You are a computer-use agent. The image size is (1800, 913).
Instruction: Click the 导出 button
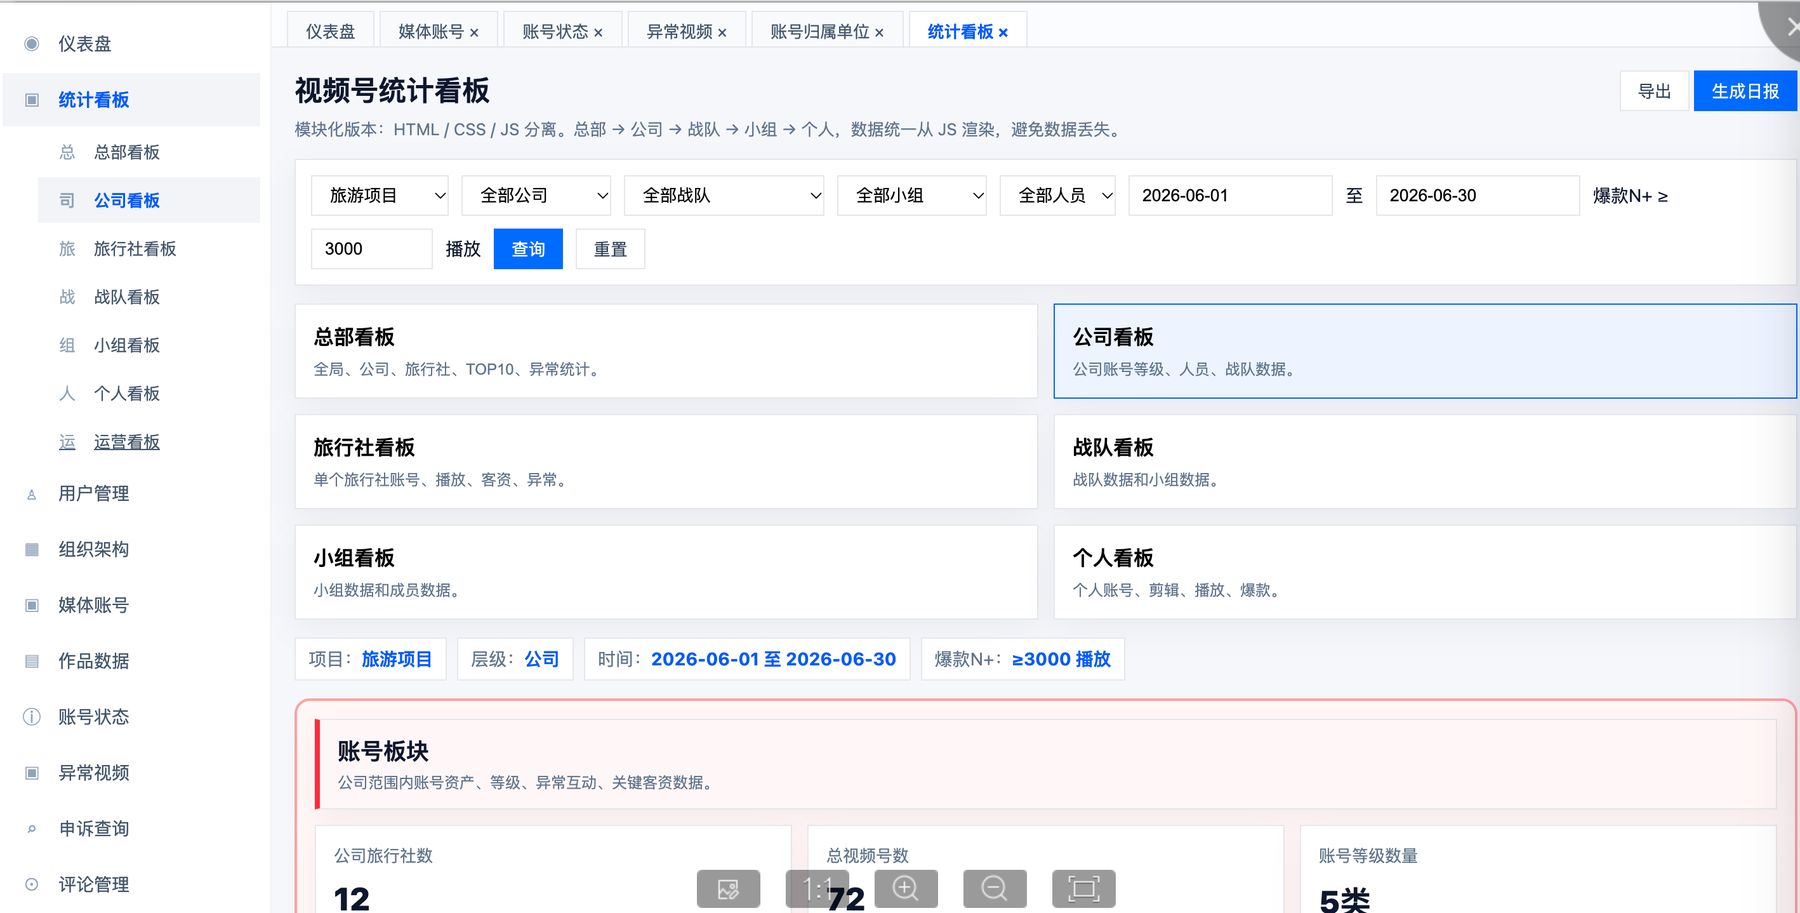1654,91
